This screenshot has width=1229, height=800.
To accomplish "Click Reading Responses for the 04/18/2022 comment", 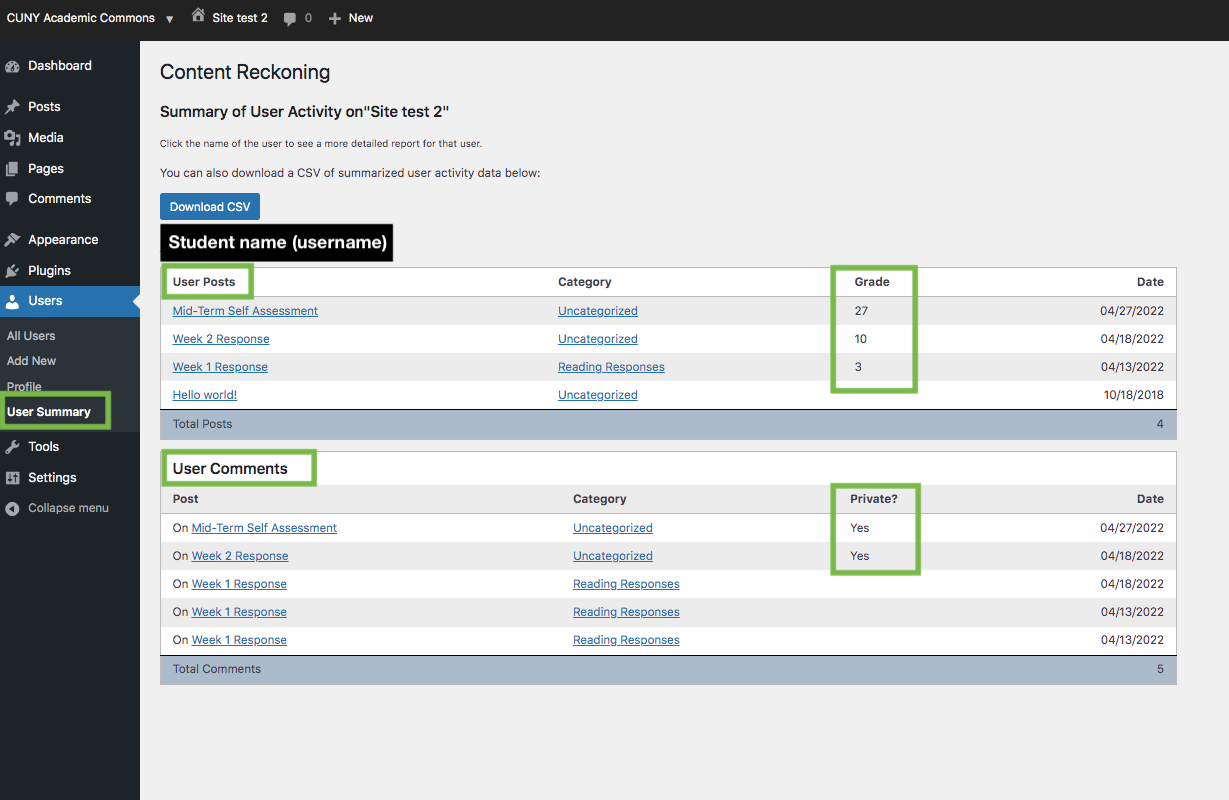I will [626, 584].
